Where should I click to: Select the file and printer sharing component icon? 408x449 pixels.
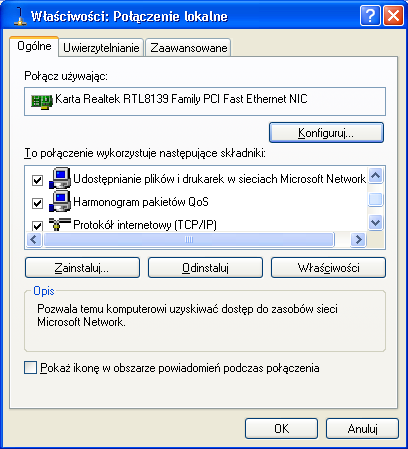[60, 178]
